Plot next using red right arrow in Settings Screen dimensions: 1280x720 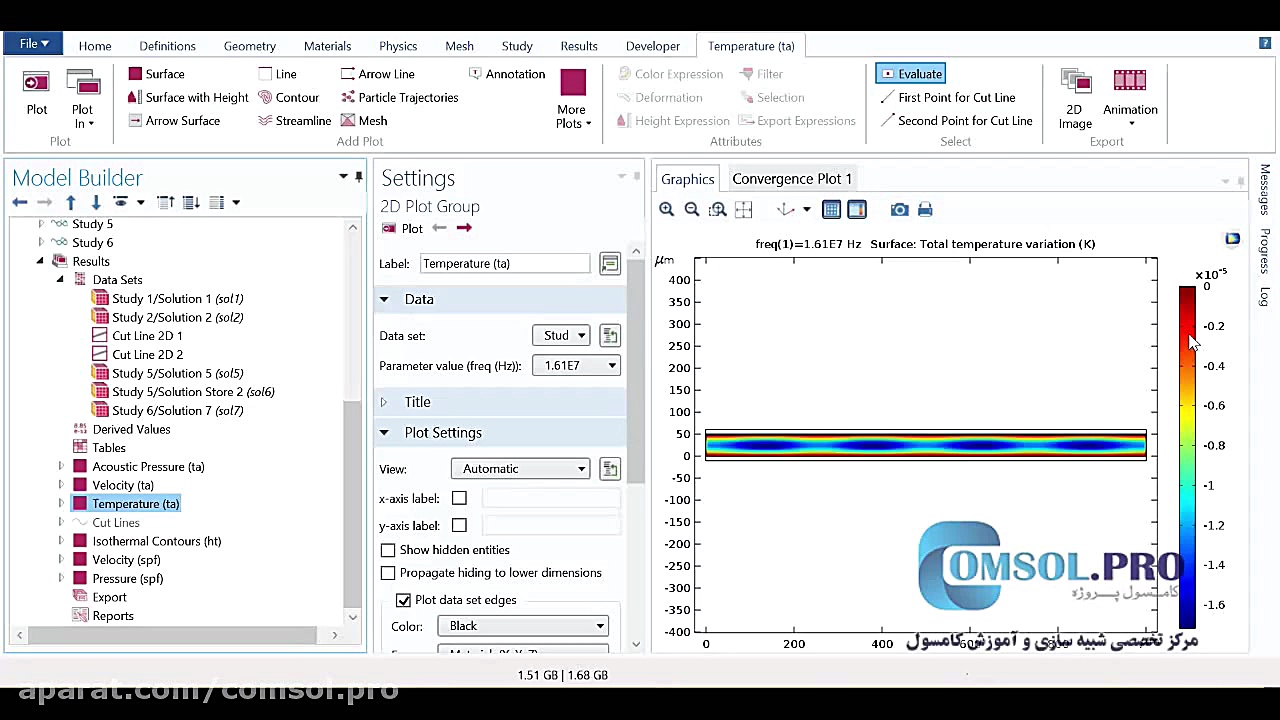tap(464, 228)
